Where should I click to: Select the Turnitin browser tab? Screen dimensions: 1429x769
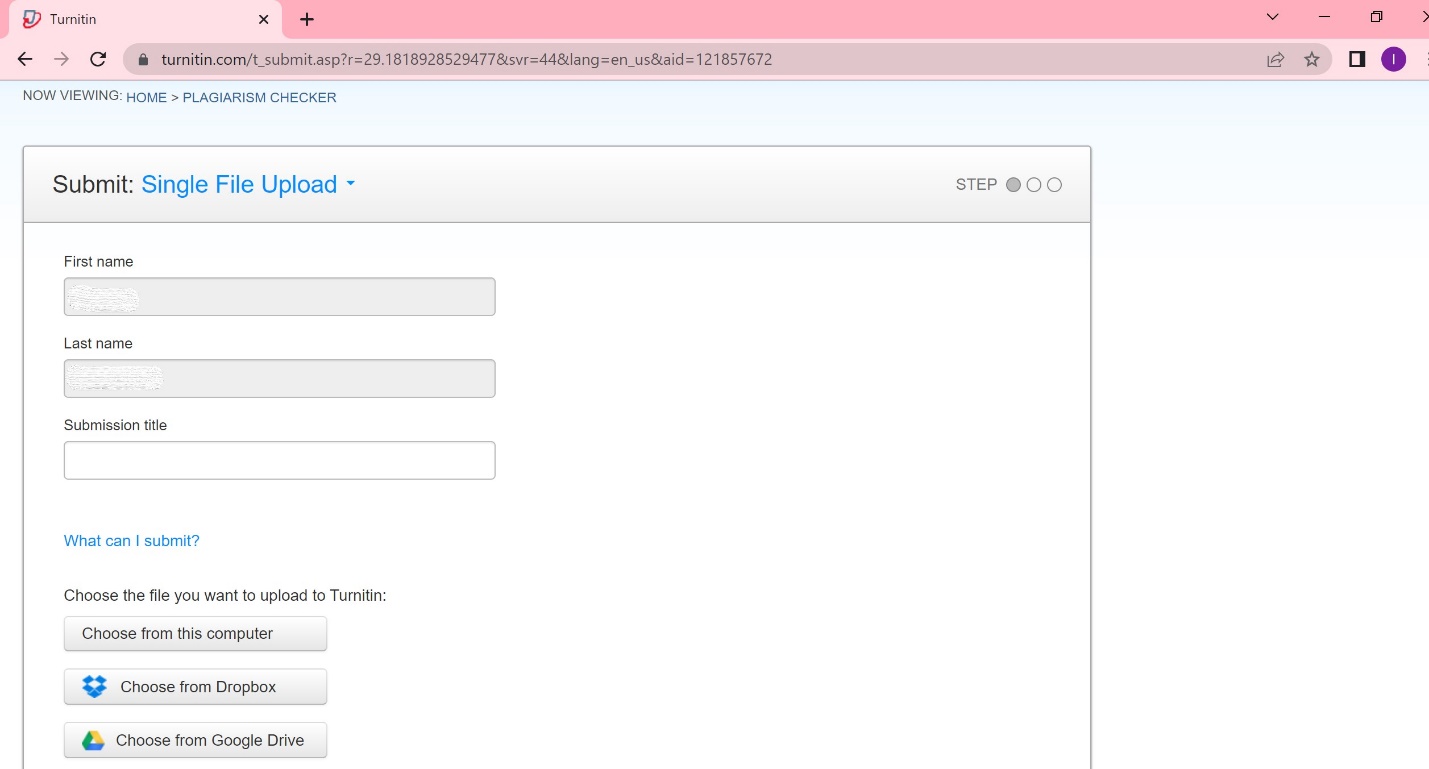[x=146, y=20]
